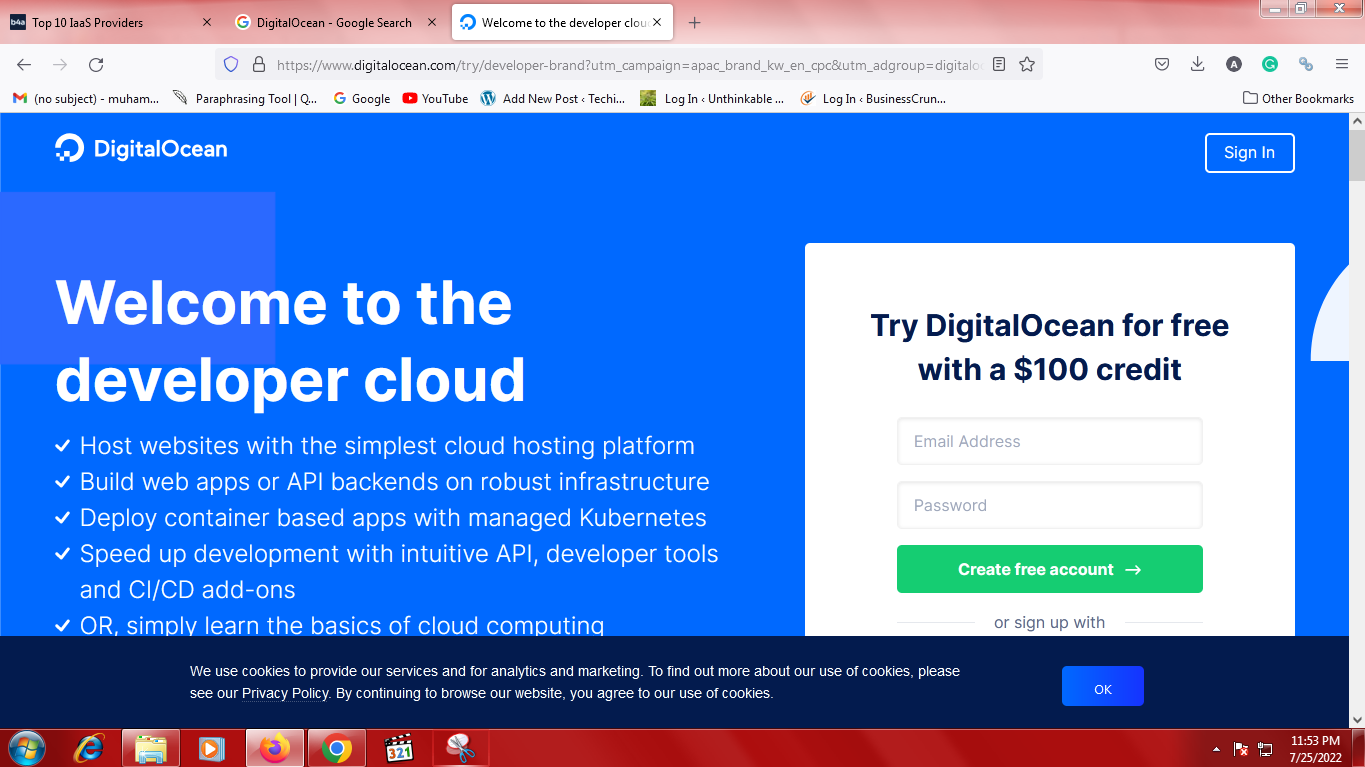The width and height of the screenshot is (1365, 767).
Task: Open the Google bookmark
Action: tap(361, 98)
